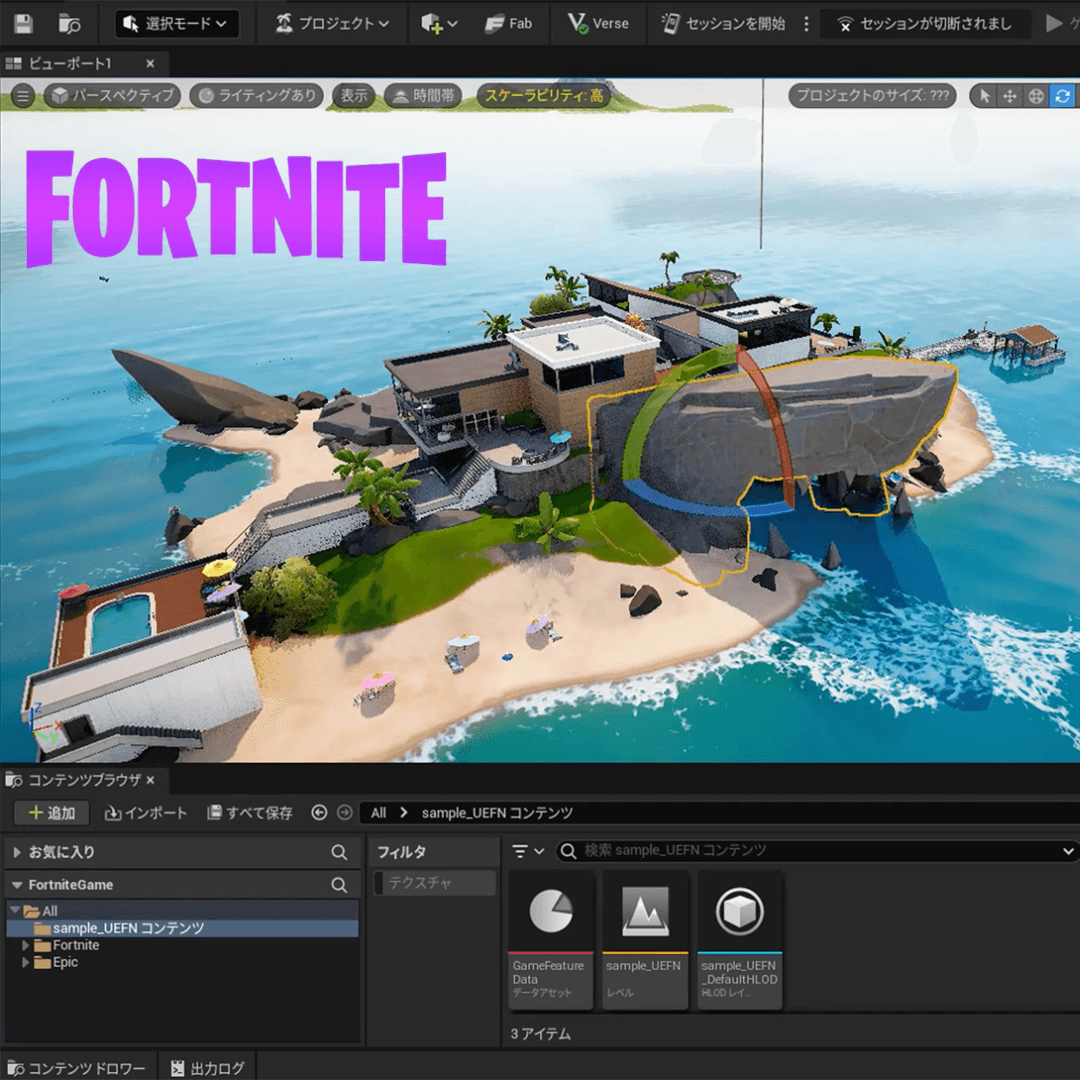Select the translate gizmo tool icon
Image resolution: width=1080 pixels, height=1080 pixels.
(x=1010, y=96)
